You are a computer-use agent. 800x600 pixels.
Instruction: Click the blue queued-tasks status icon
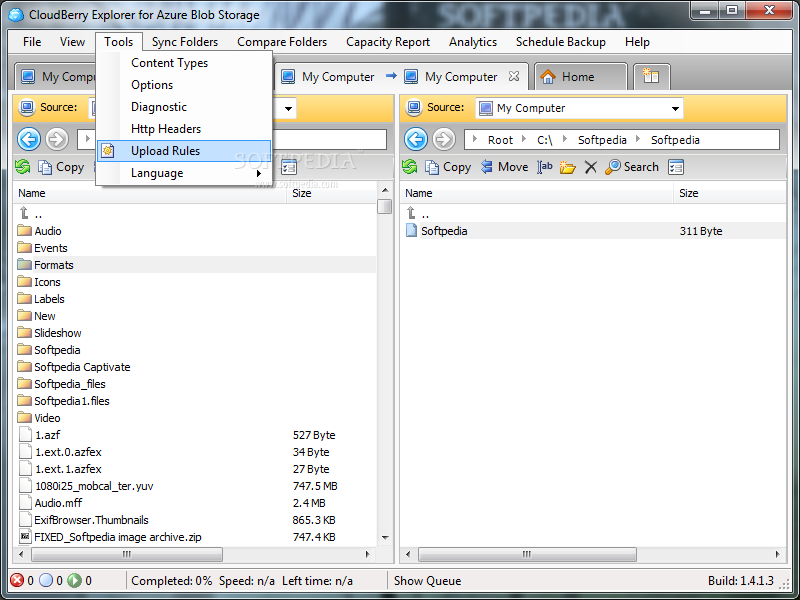pyautogui.click(x=46, y=580)
